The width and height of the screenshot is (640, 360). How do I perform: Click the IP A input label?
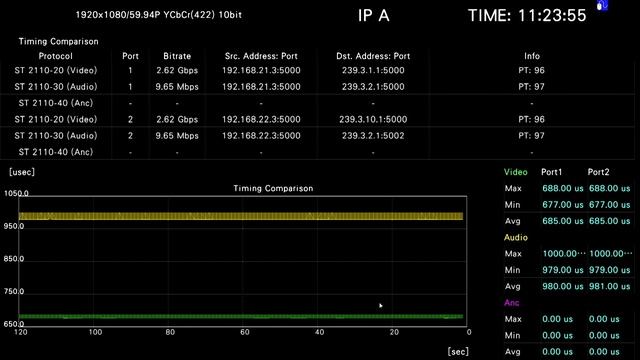373,16
